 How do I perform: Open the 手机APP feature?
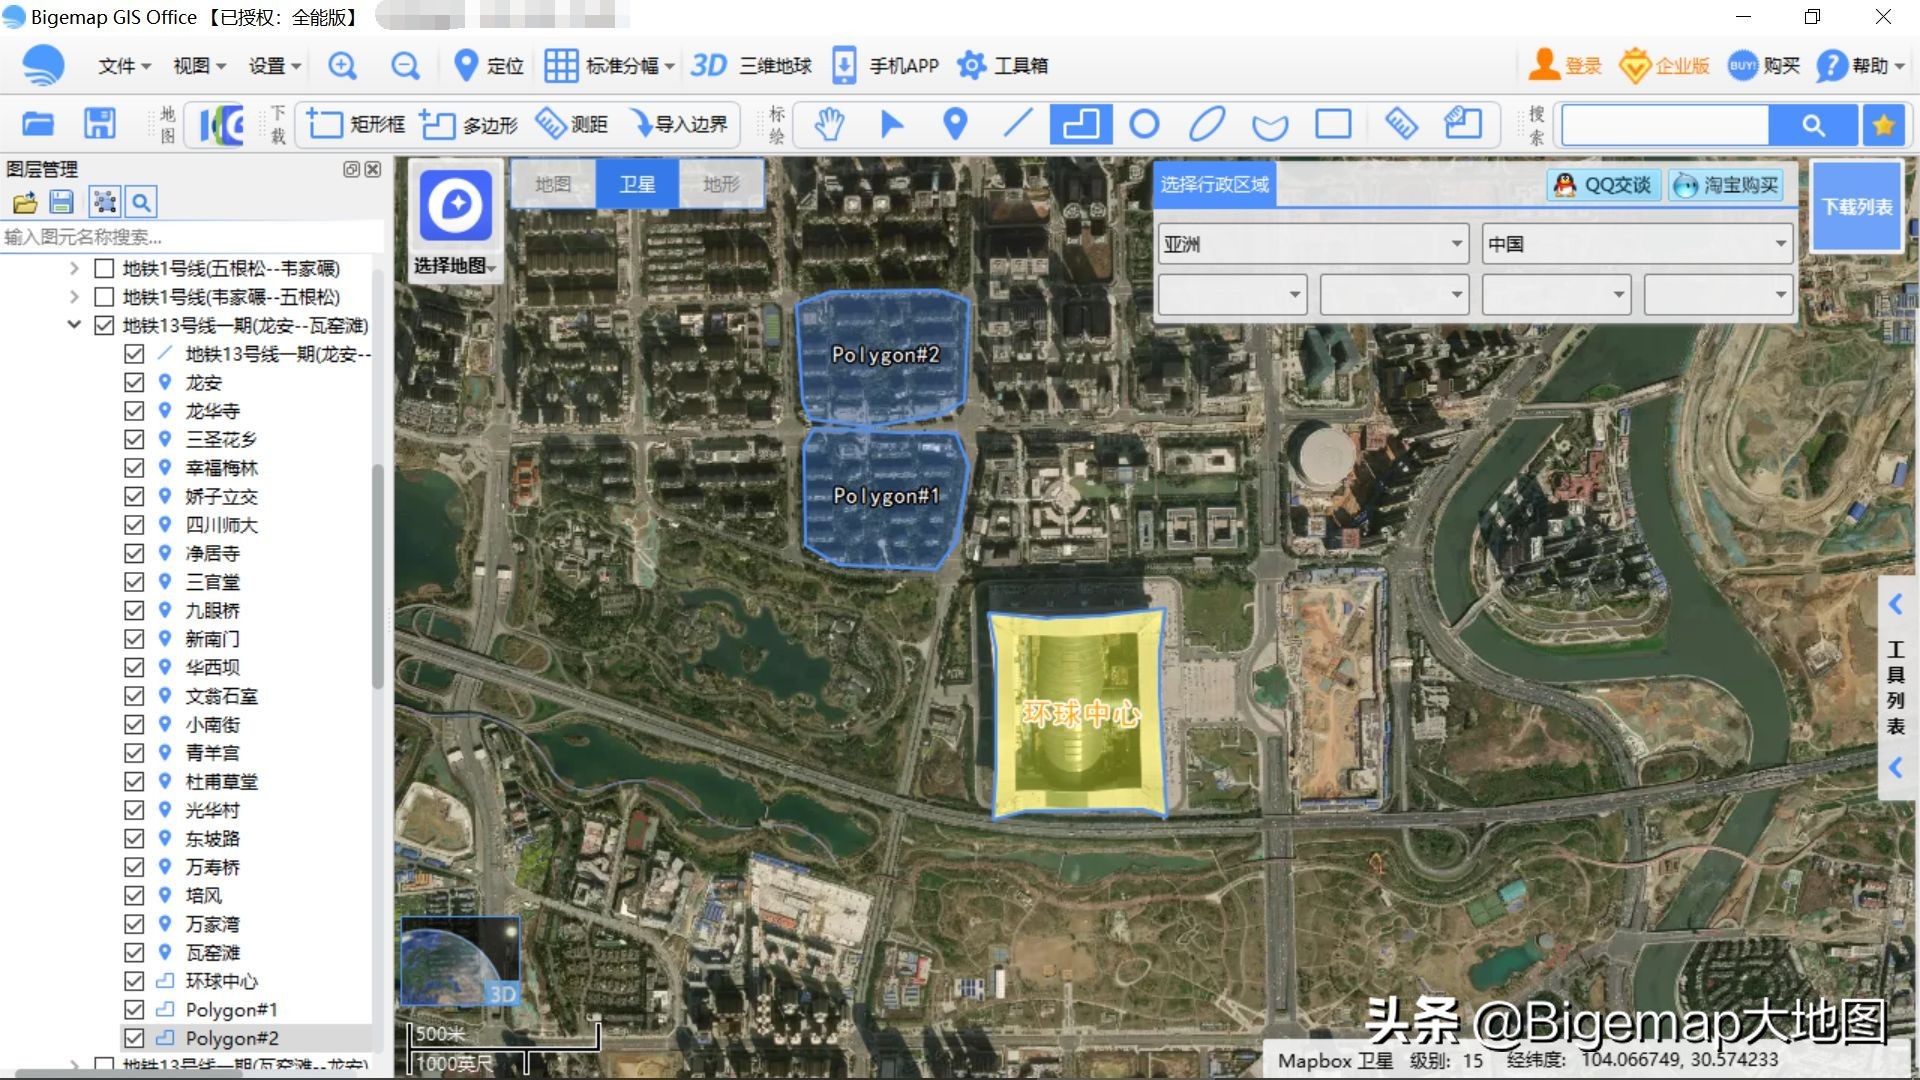[885, 65]
